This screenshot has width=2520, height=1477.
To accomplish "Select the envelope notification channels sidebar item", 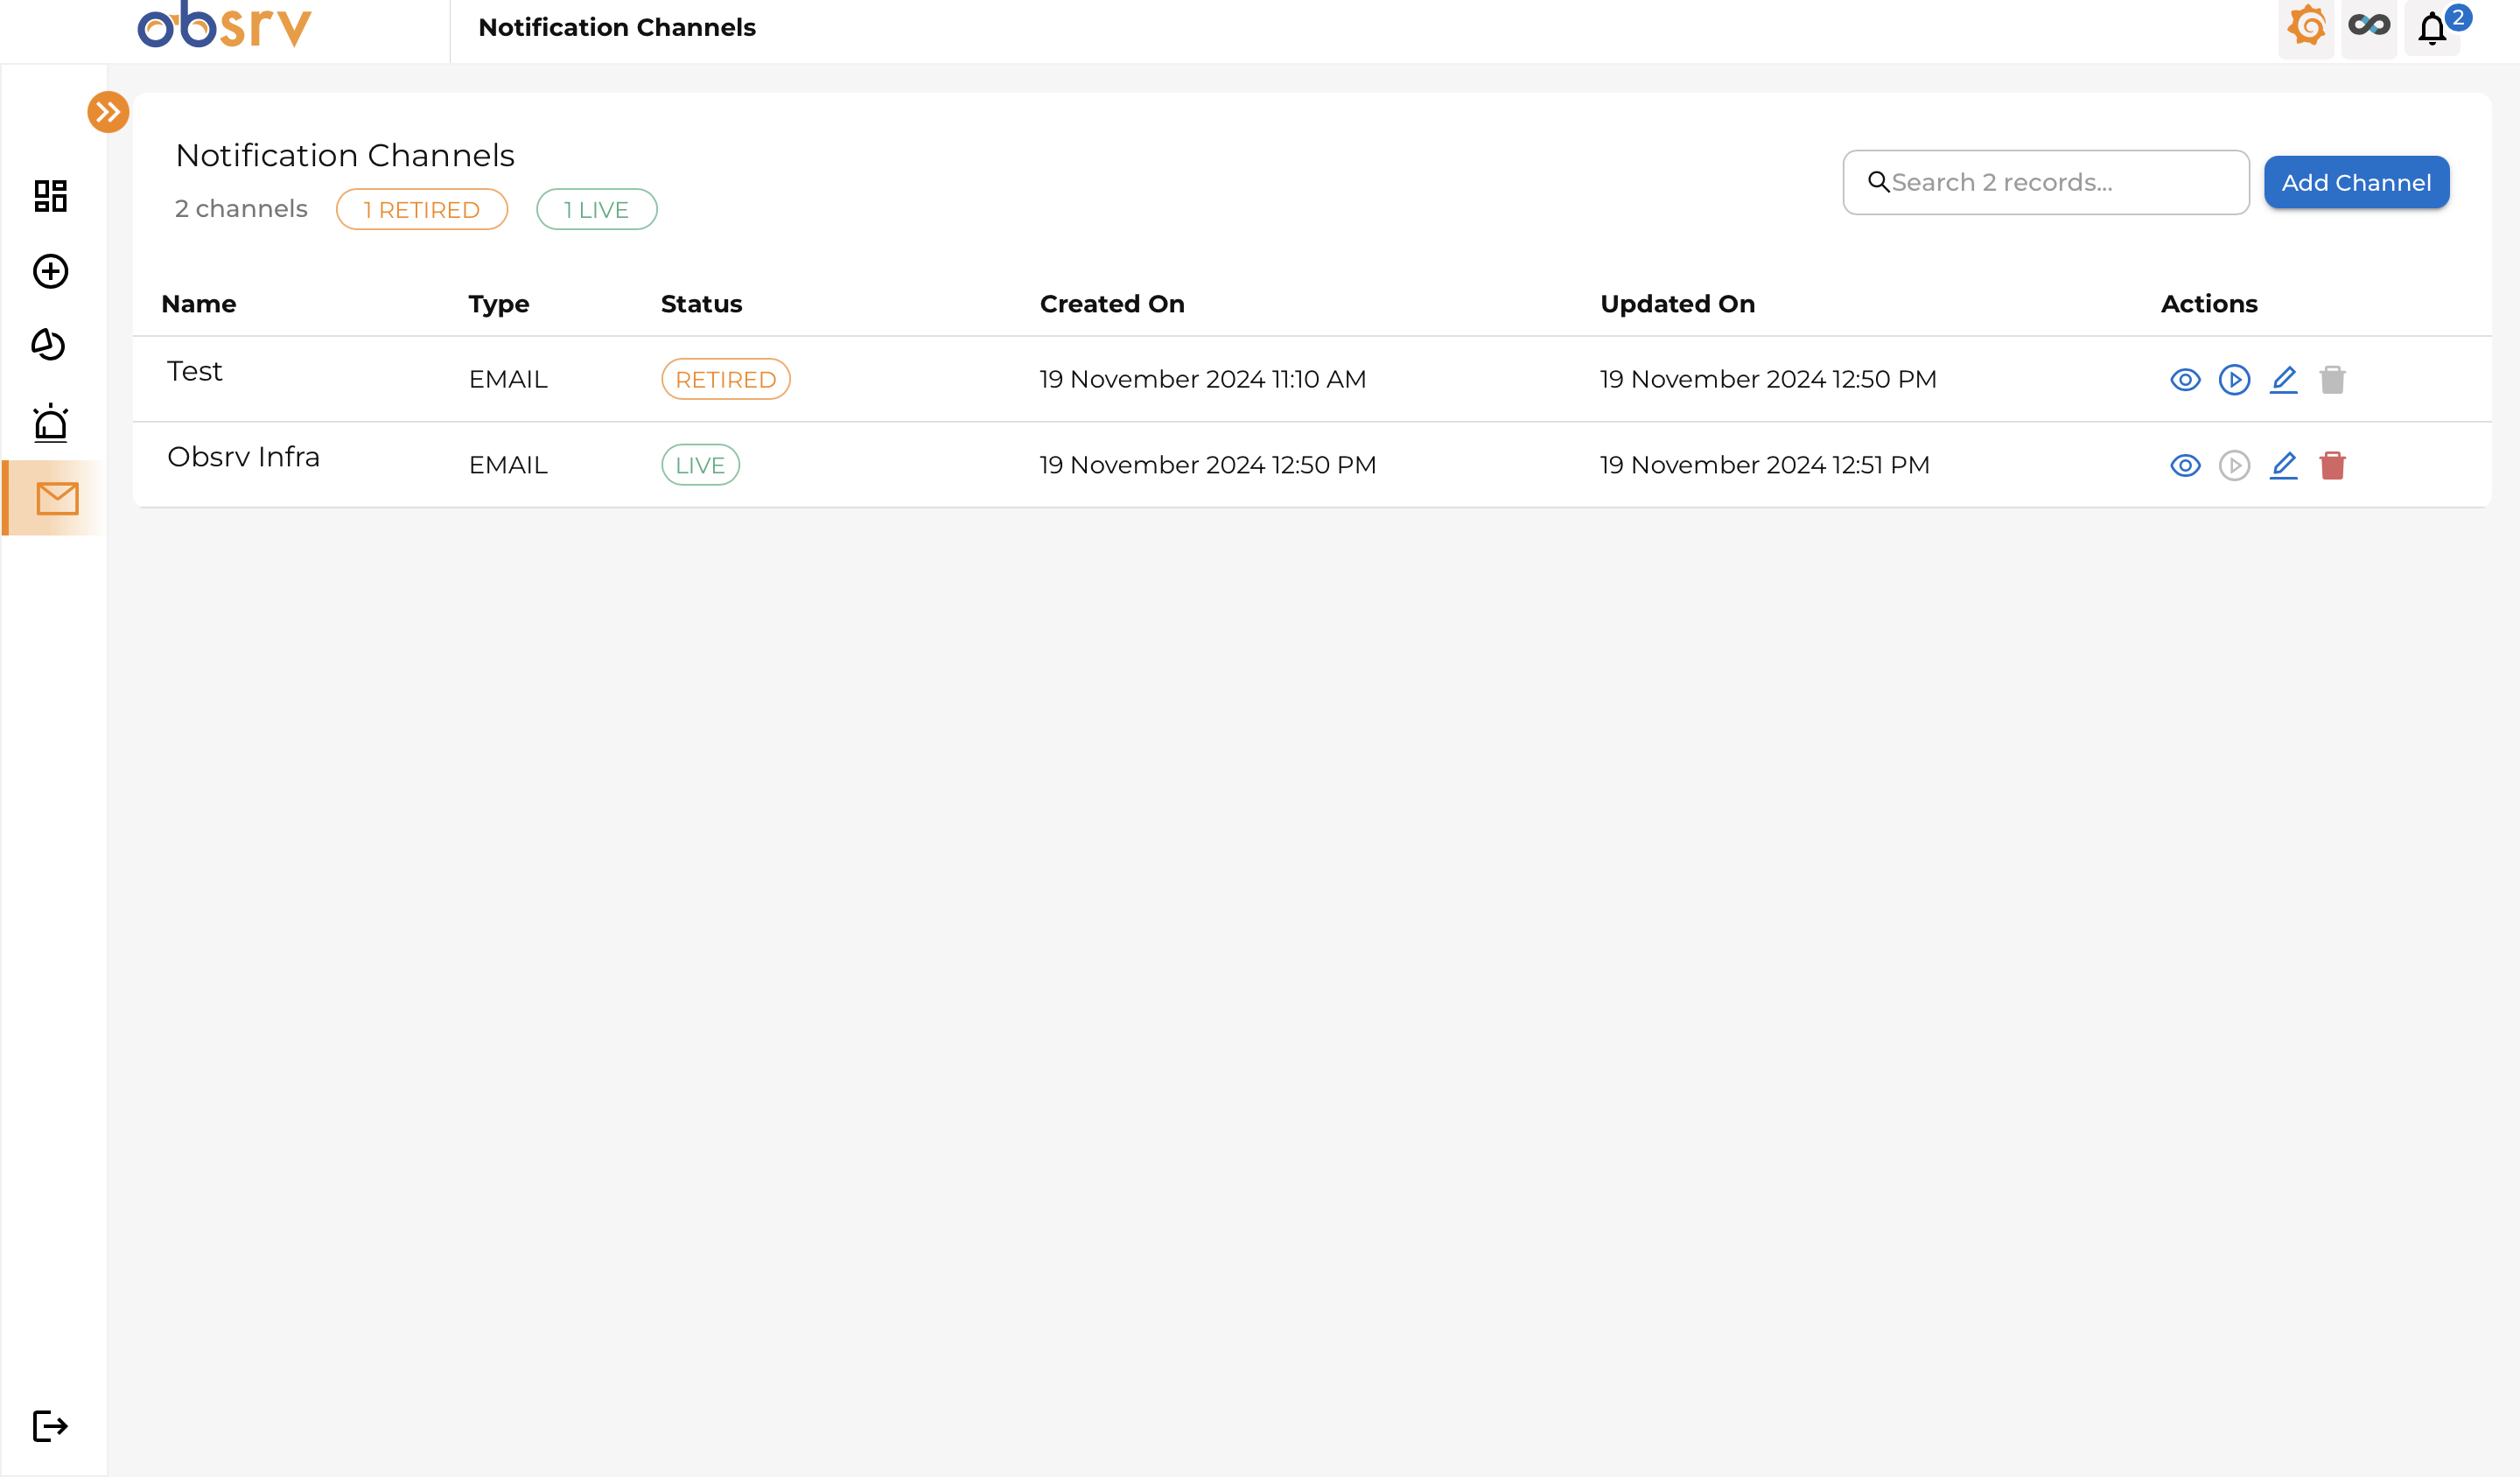I will point(57,498).
